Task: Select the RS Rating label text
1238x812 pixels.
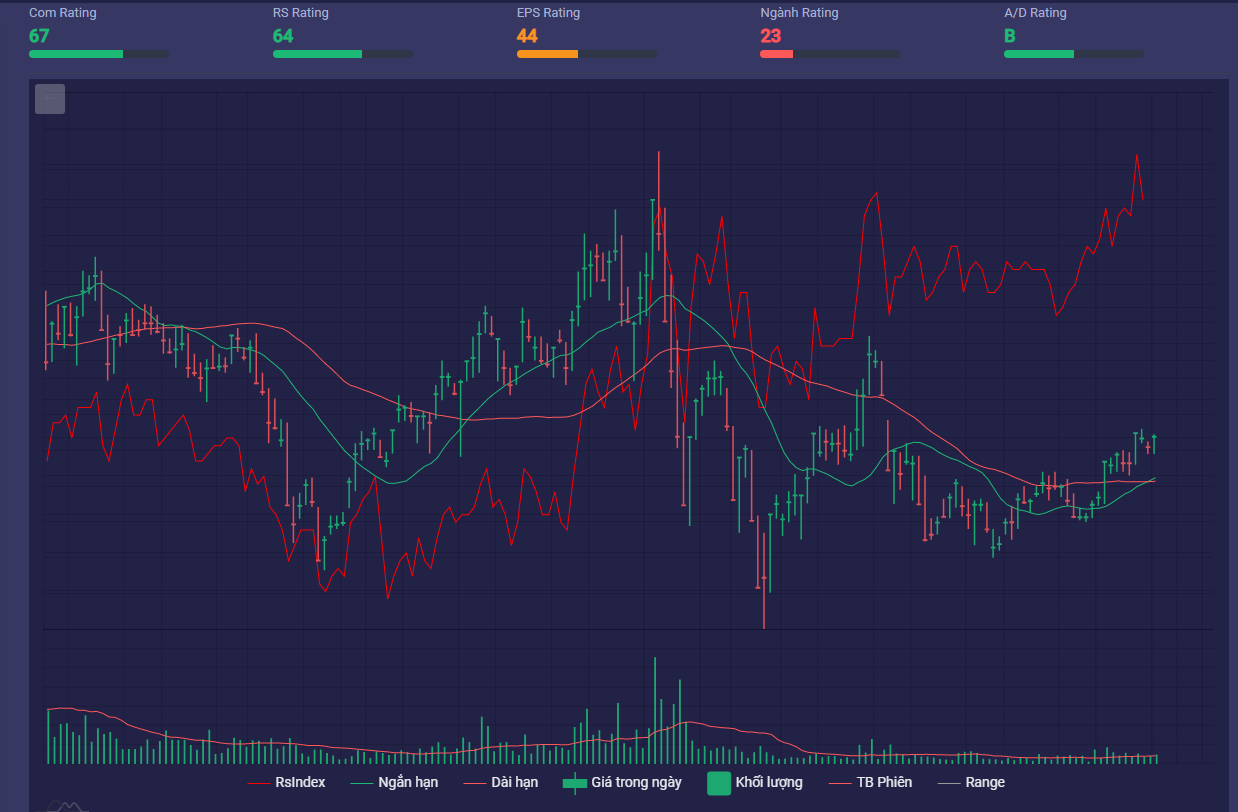Action: click(300, 13)
